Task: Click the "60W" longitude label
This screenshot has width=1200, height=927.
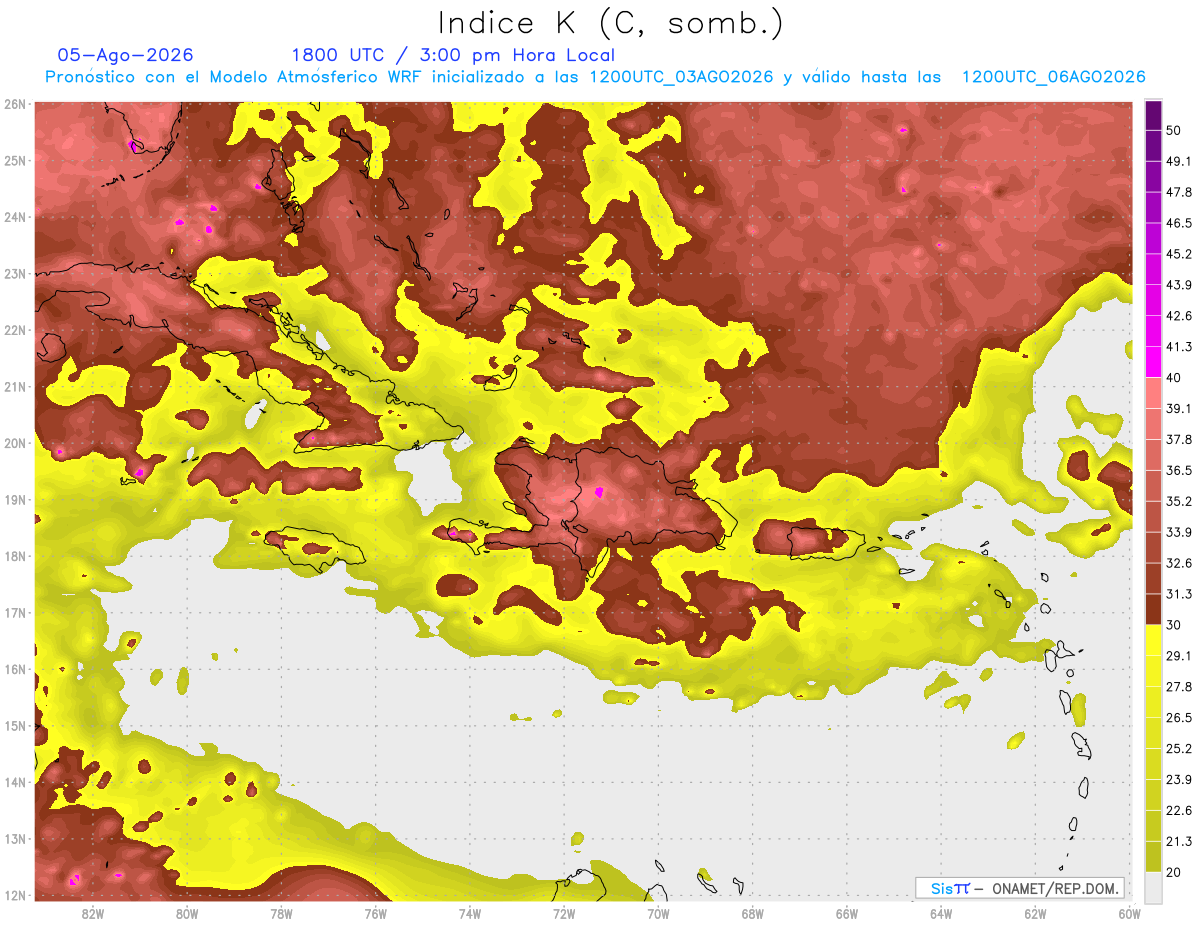Action: tap(1129, 913)
